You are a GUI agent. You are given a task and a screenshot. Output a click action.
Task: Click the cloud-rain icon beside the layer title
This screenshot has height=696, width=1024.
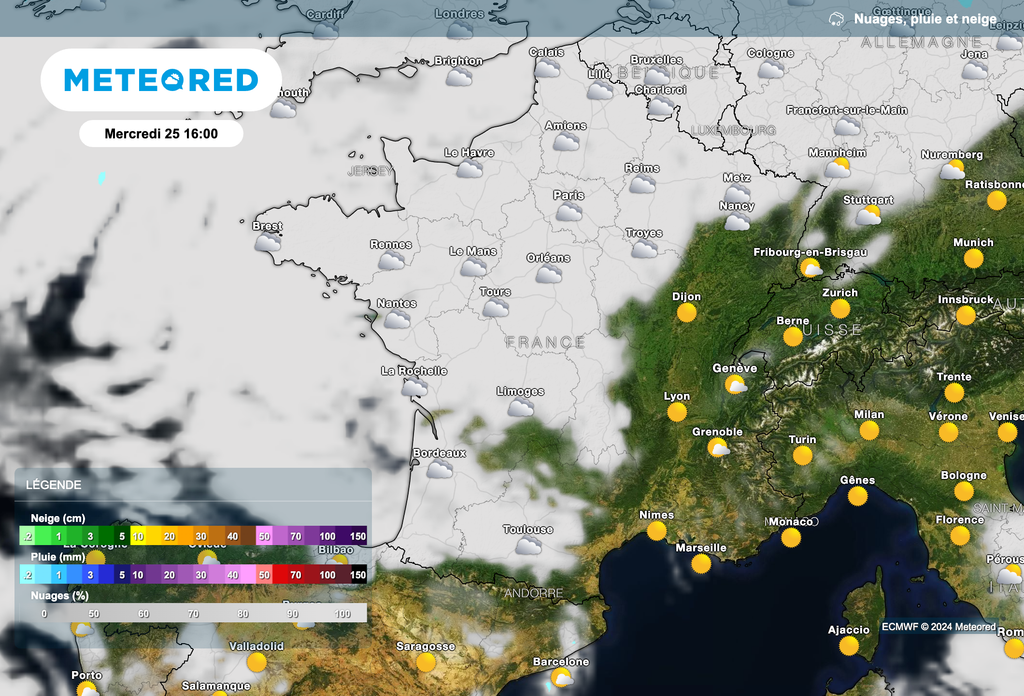coord(836,19)
